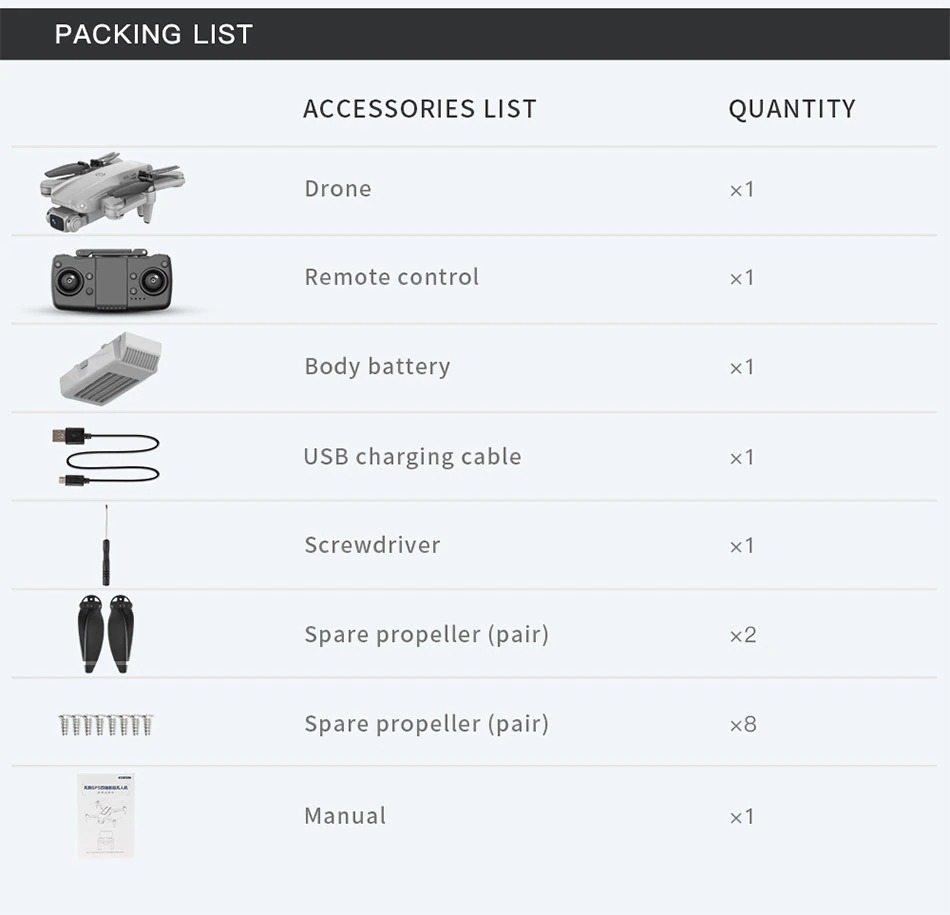
Task: Open the manual booklet thumbnail
Action: (x=106, y=815)
